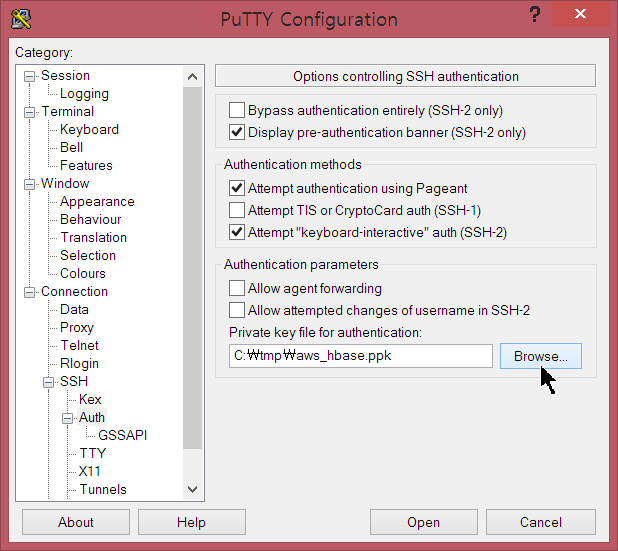Select Session category
The image size is (618, 551).
coord(65,75)
